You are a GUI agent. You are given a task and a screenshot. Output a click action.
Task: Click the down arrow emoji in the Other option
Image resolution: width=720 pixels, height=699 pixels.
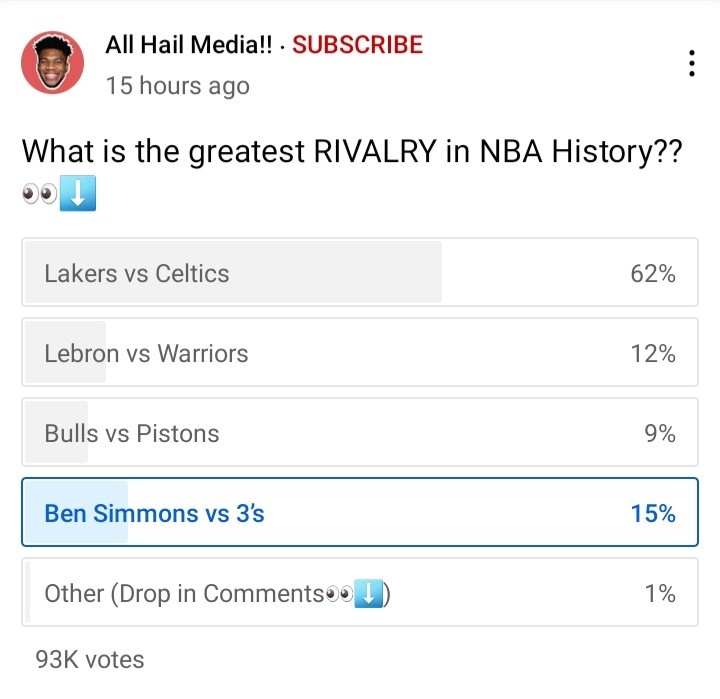coord(371,594)
